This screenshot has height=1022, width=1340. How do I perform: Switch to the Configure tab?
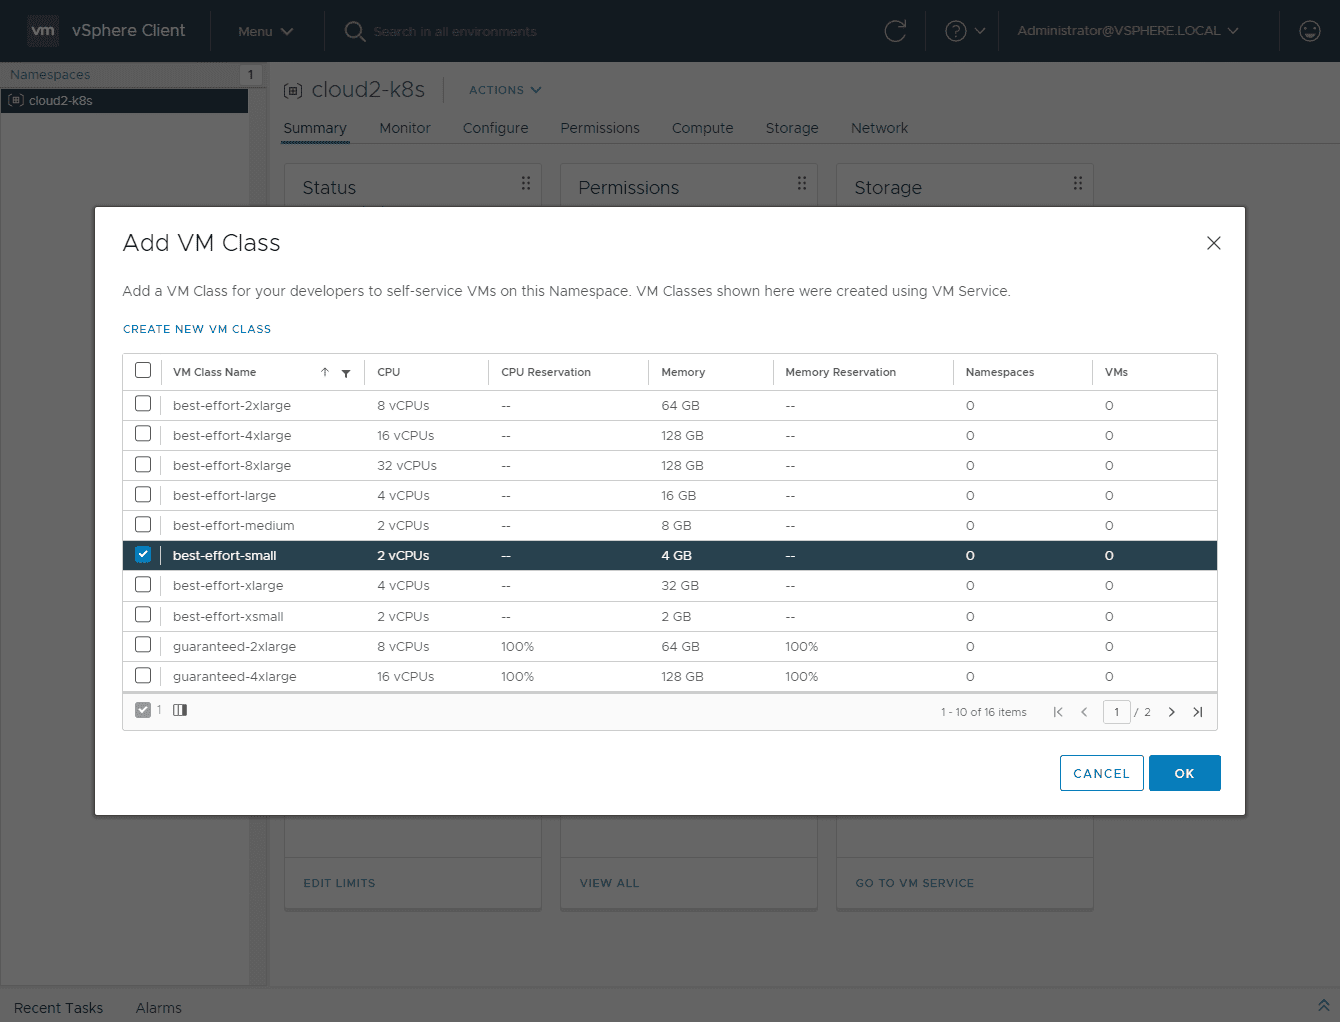496,128
